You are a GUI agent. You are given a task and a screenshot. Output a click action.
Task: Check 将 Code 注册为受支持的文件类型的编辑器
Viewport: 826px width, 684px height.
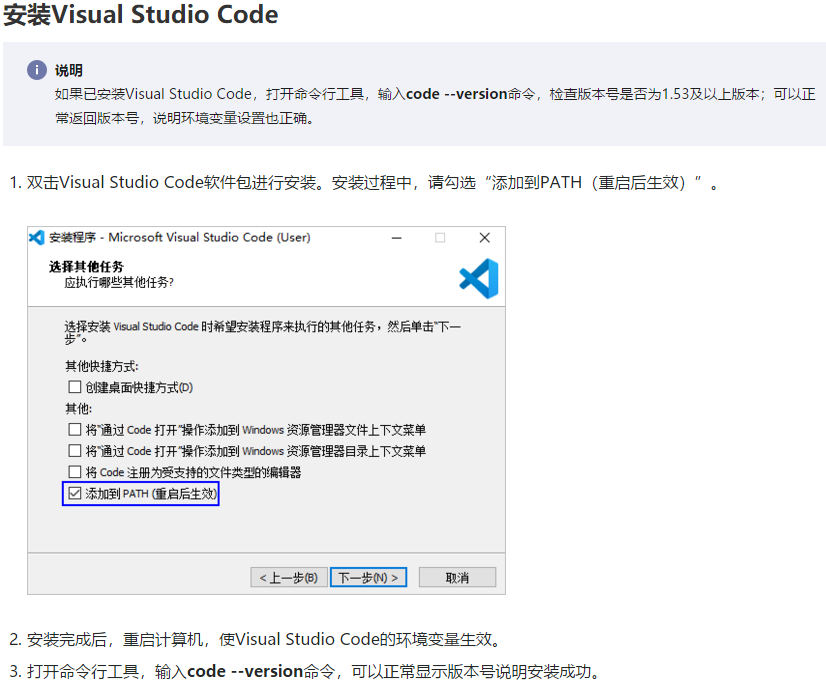74,472
